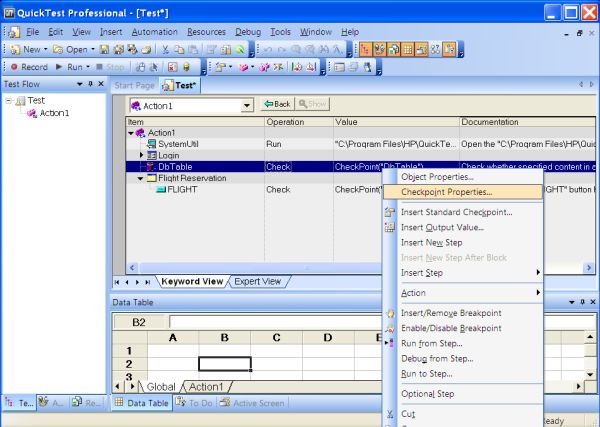Select cell B2 in the Data Table
The image size is (600, 427).
225,363
